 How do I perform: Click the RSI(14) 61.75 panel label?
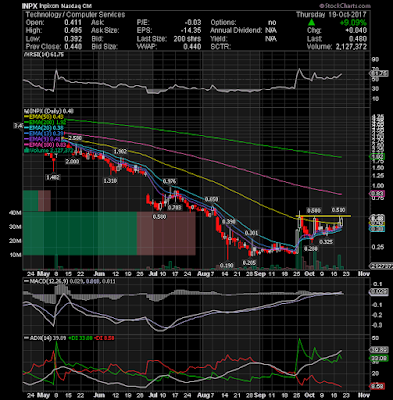pos(43,54)
